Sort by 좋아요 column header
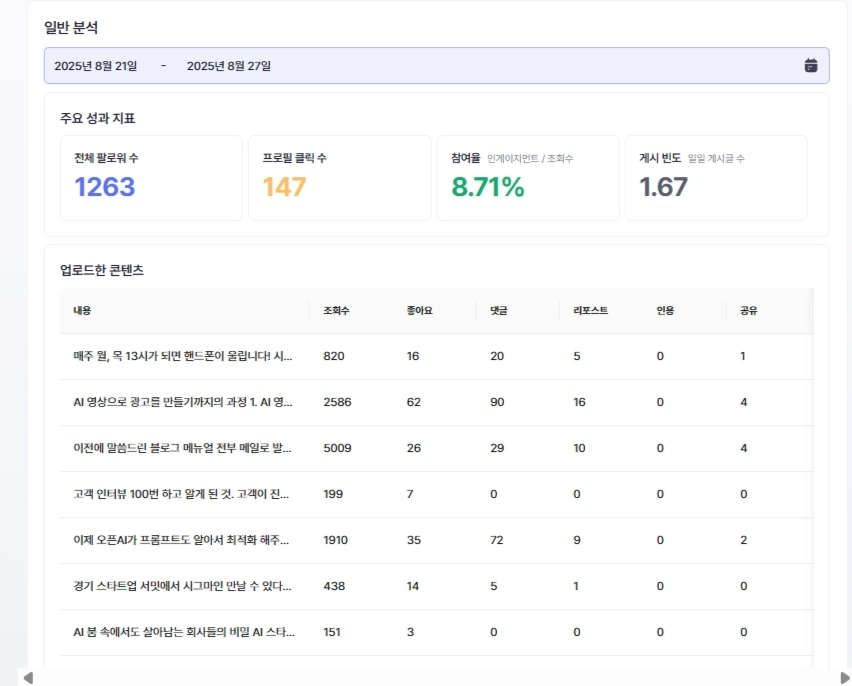This screenshot has height=686, width=852. [x=419, y=310]
